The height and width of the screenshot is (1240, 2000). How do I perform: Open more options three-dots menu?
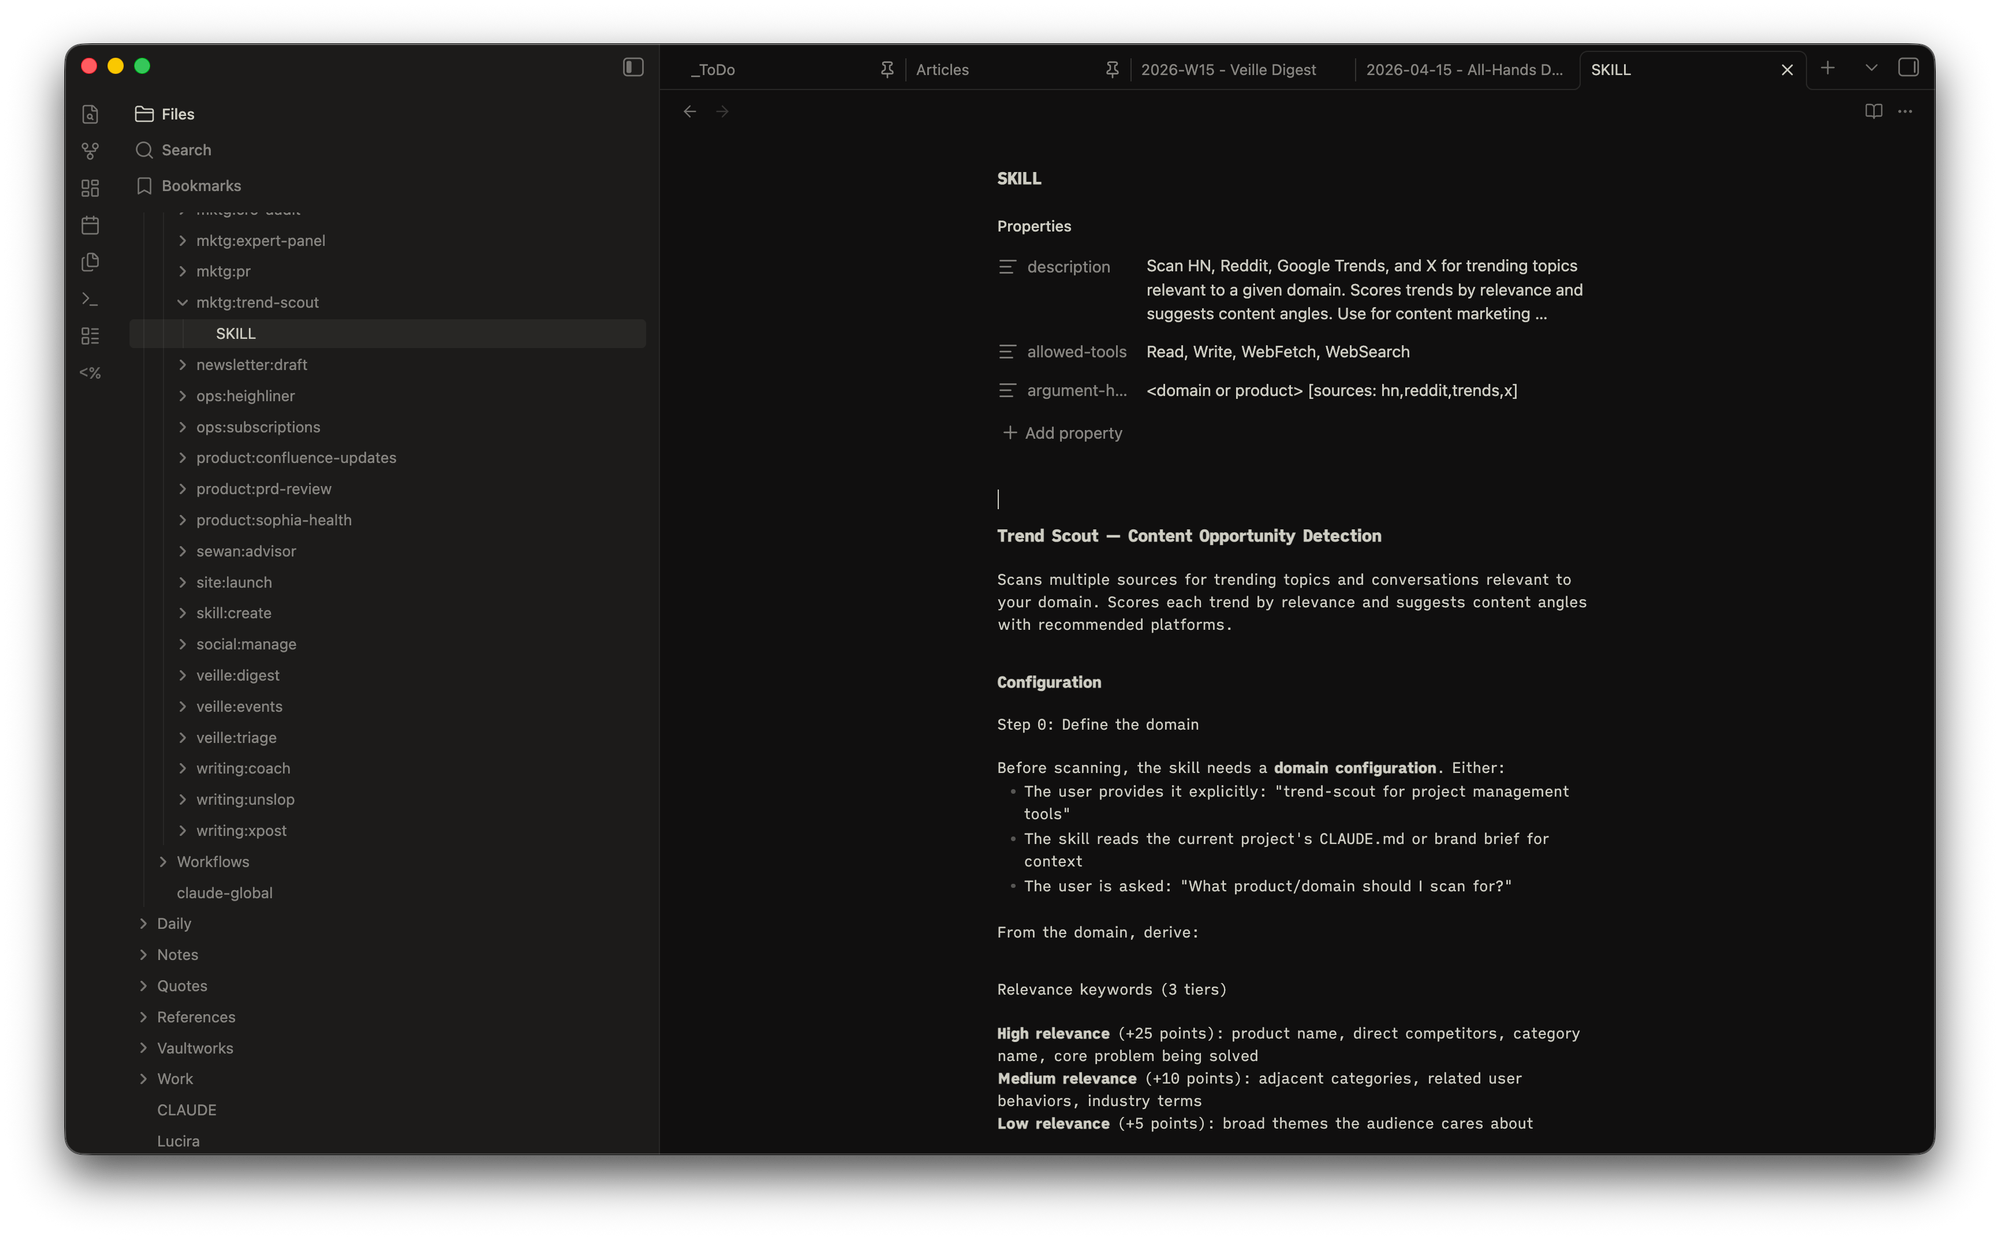[x=1905, y=111]
